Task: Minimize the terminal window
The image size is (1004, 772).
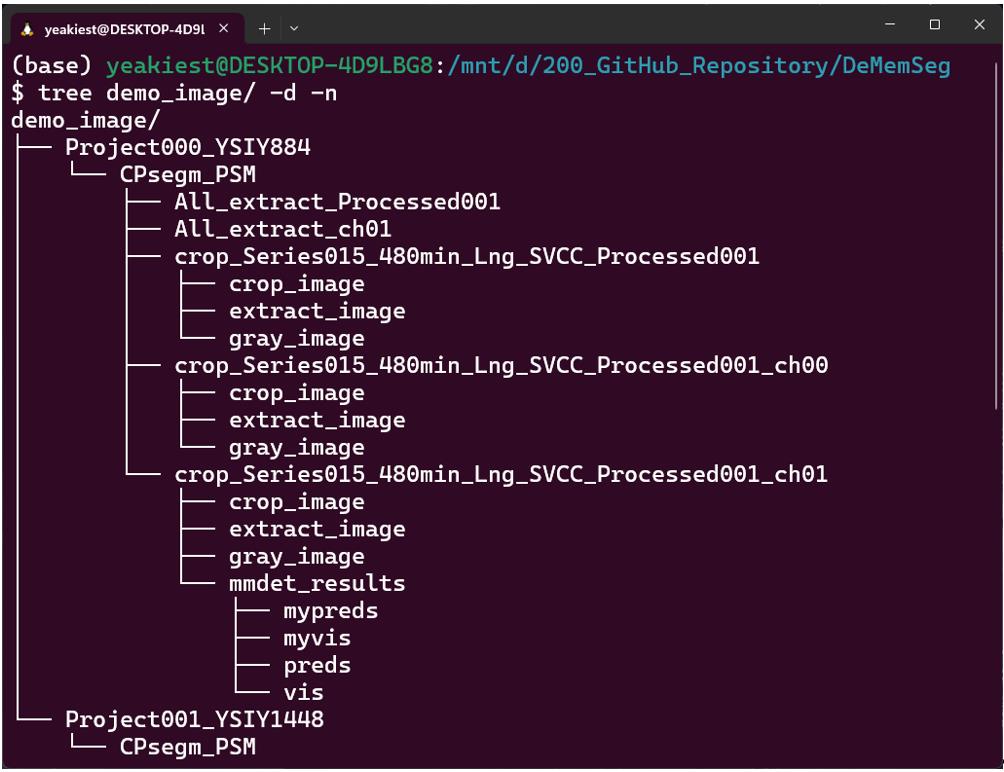Action: (890, 25)
